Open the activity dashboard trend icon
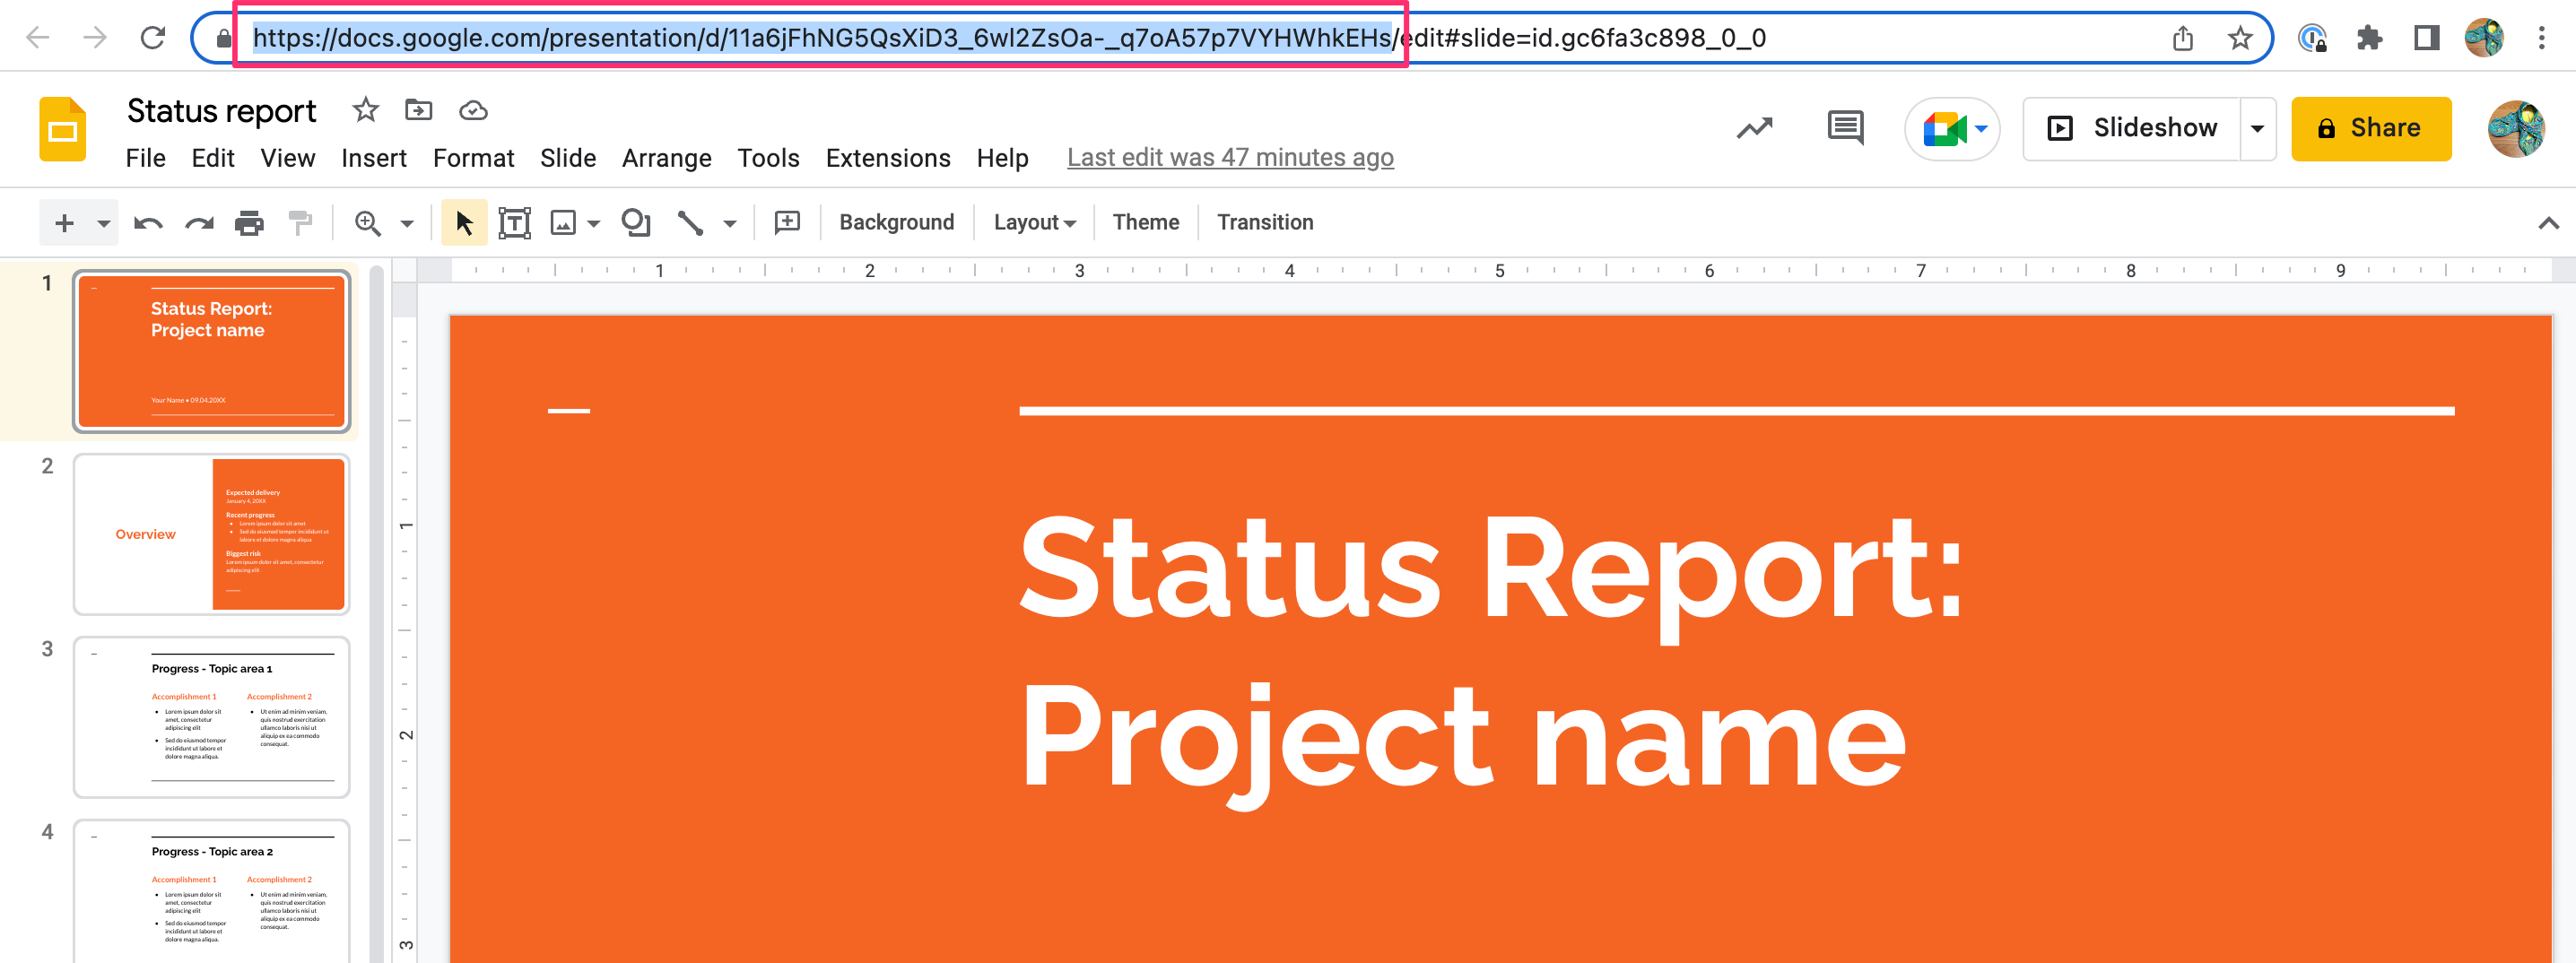This screenshot has height=963, width=2576. 1754,128
